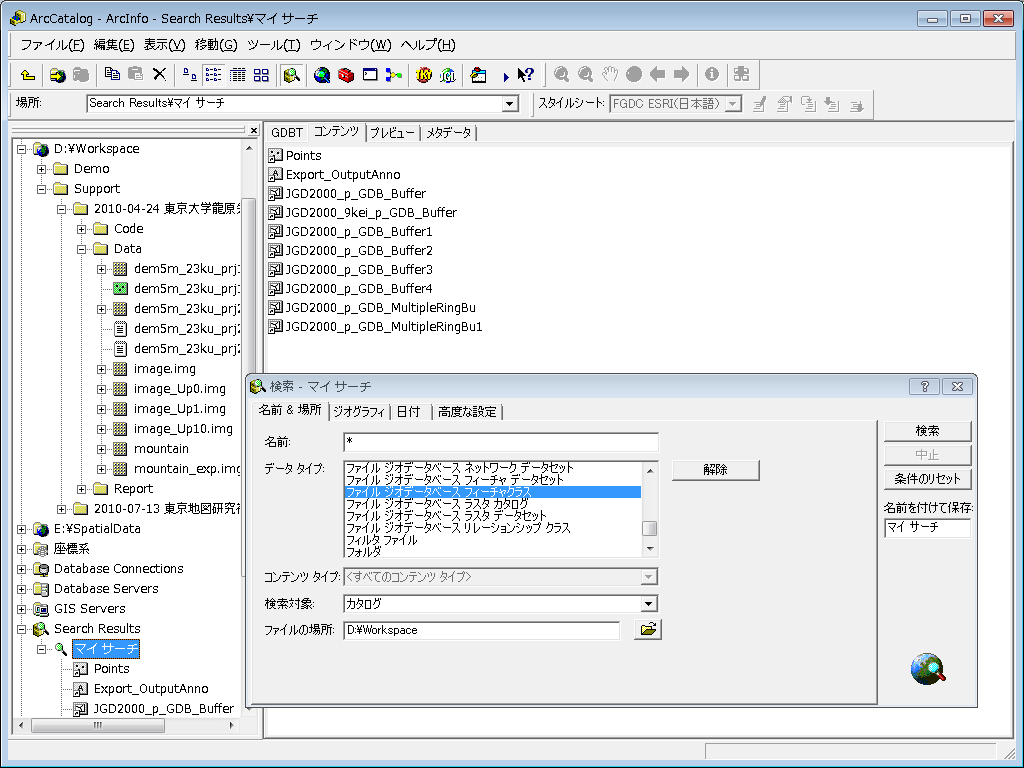Show the Command Line window icon
Viewport: 1024px width, 768px height.
coord(370,74)
